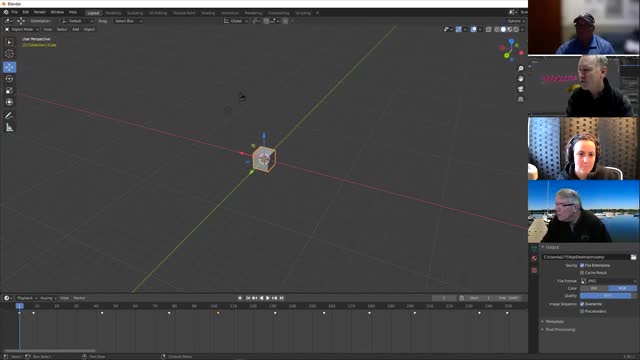Switch to the Modeling workspace tab
This screenshot has width=640, height=360.
pos(113,13)
